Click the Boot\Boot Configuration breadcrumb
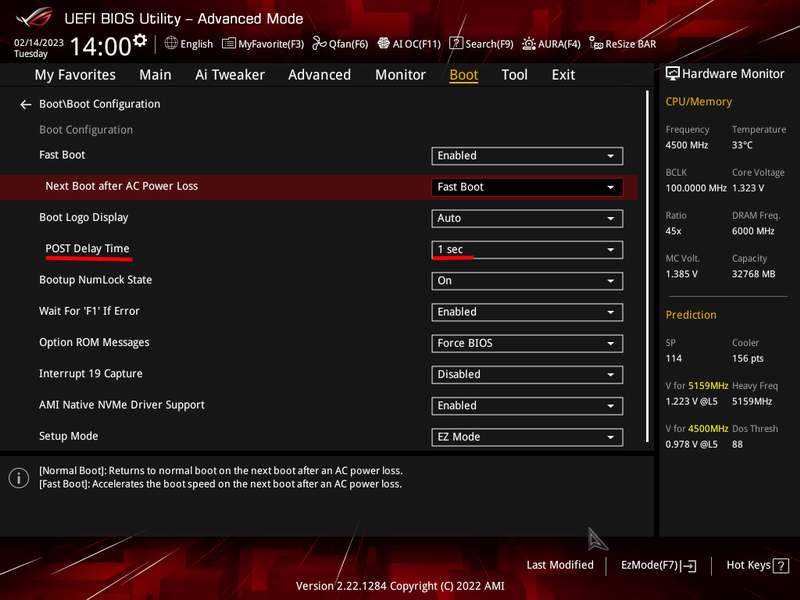The image size is (800, 600). tap(99, 104)
